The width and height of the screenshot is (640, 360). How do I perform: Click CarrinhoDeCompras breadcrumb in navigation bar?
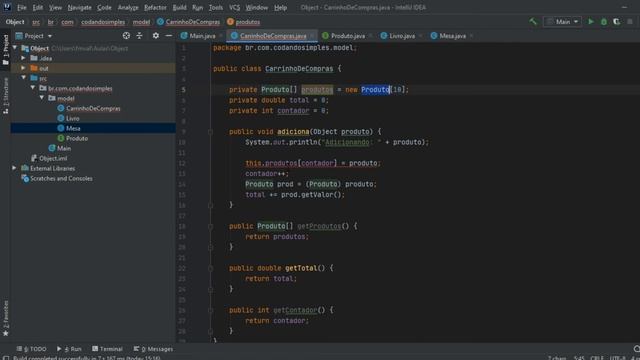click(x=189, y=22)
